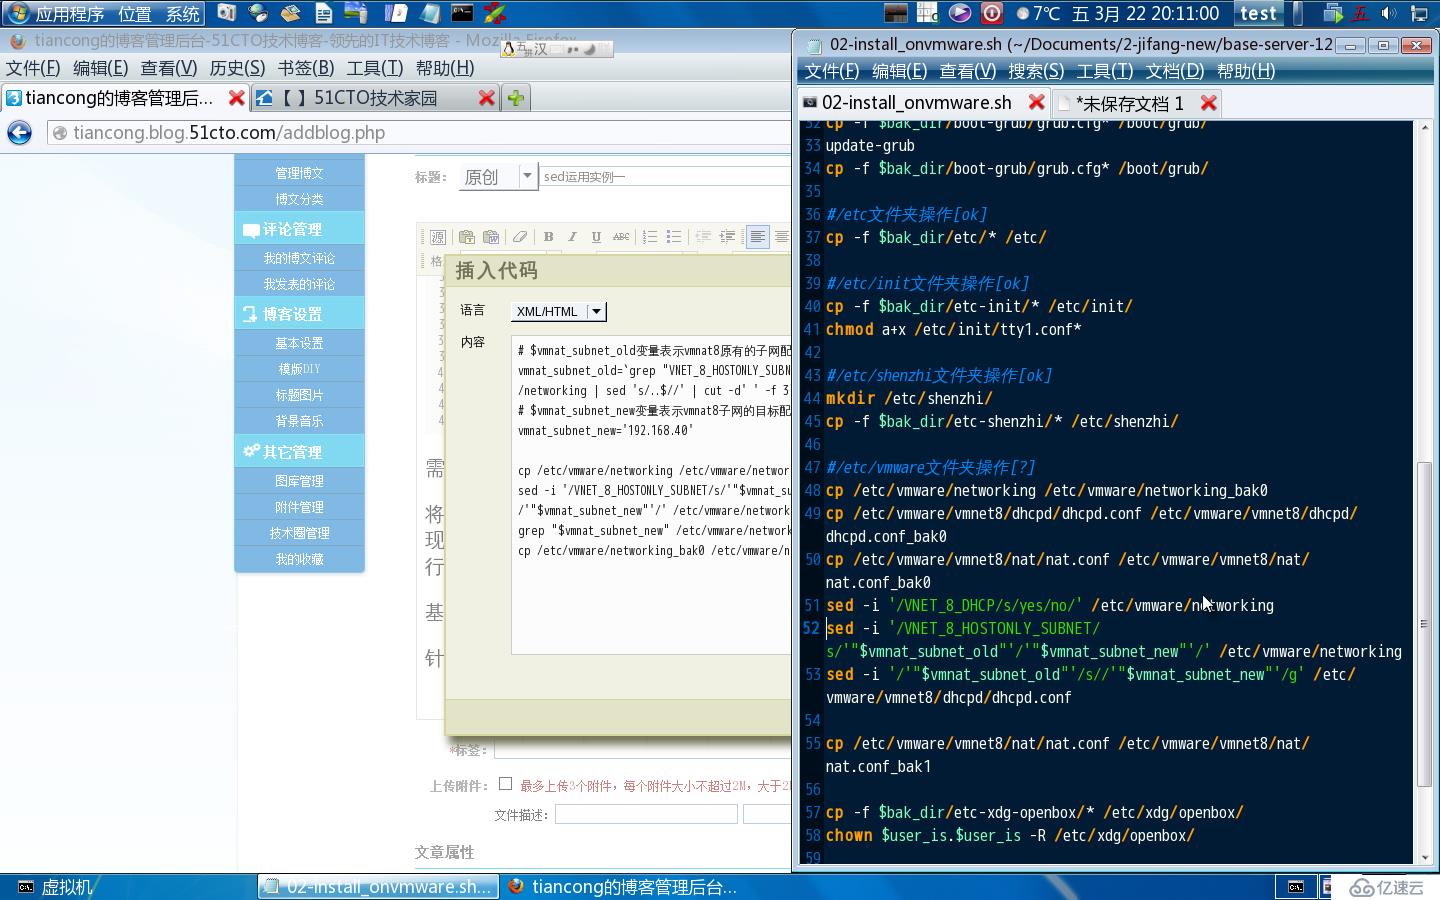Open 管理博文 sidebar link

coord(299,173)
